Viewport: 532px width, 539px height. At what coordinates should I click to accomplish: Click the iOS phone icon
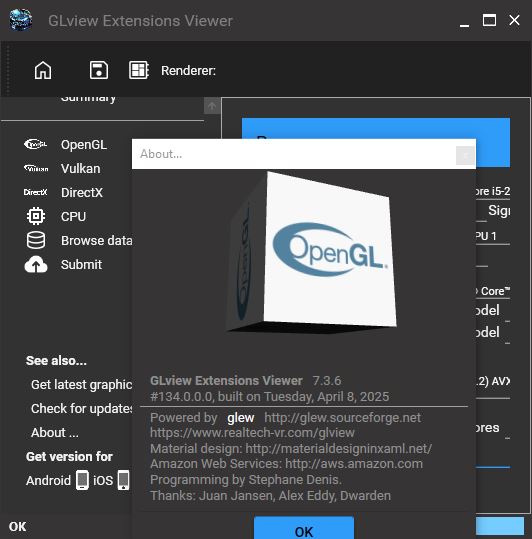123,480
